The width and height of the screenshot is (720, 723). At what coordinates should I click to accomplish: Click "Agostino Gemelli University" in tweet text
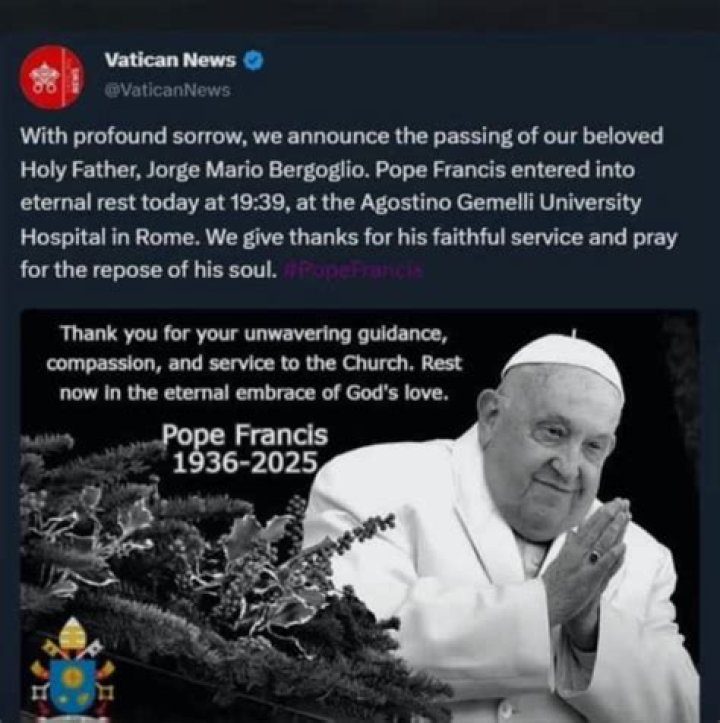[x=501, y=203]
